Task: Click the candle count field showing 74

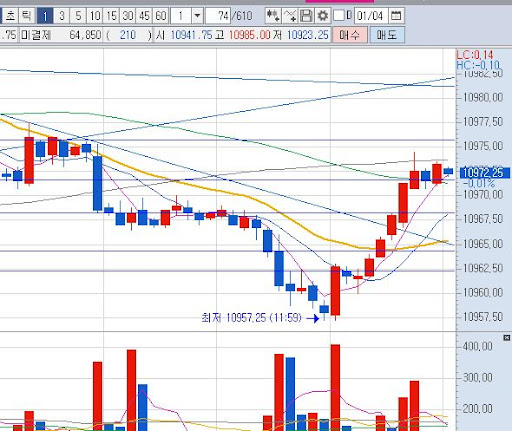Action: pyautogui.click(x=218, y=16)
